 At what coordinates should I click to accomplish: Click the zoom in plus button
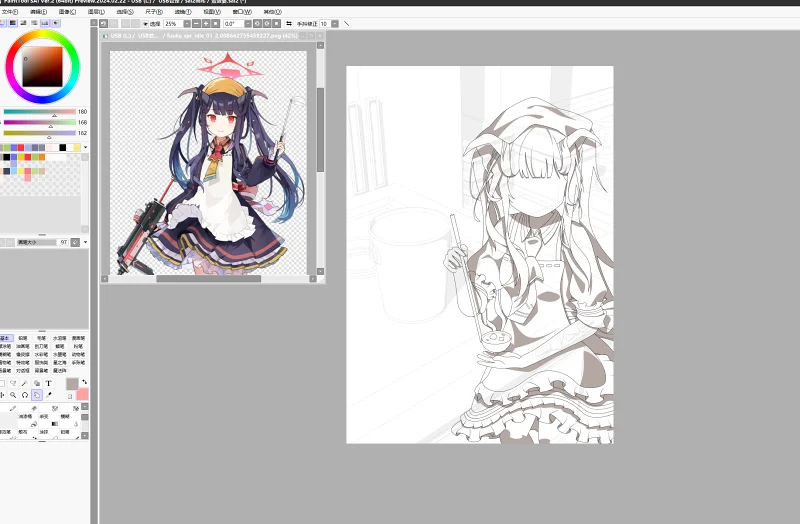(206, 23)
